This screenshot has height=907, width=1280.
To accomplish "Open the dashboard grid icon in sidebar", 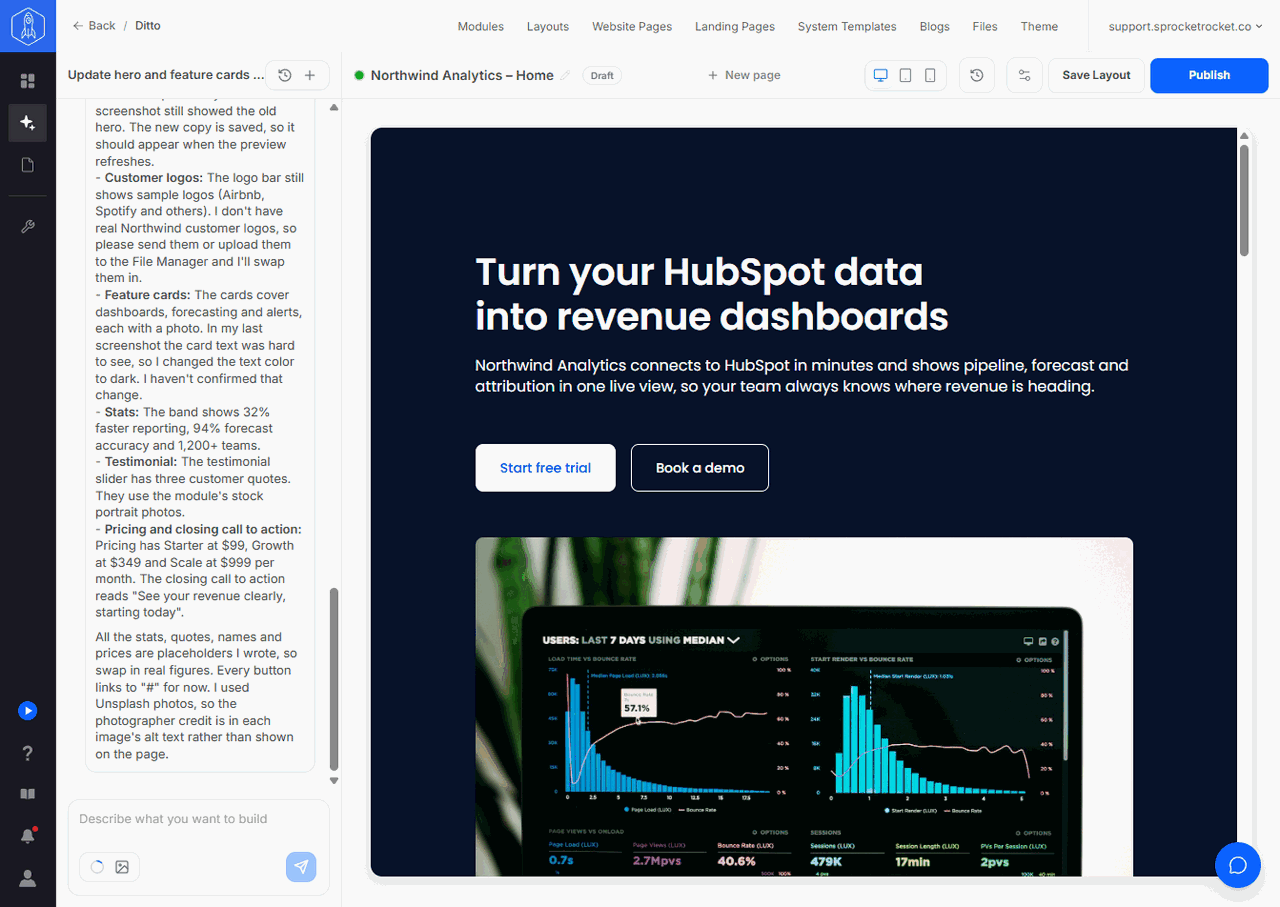I will coord(27,81).
